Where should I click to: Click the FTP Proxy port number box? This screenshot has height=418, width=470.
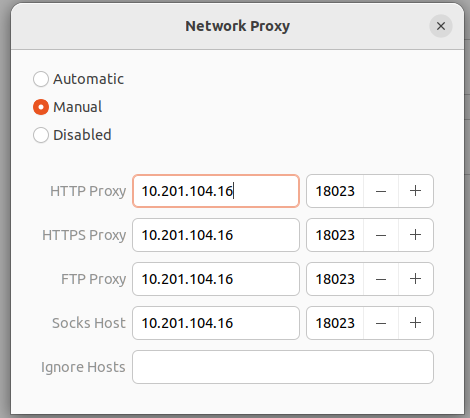(x=335, y=279)
